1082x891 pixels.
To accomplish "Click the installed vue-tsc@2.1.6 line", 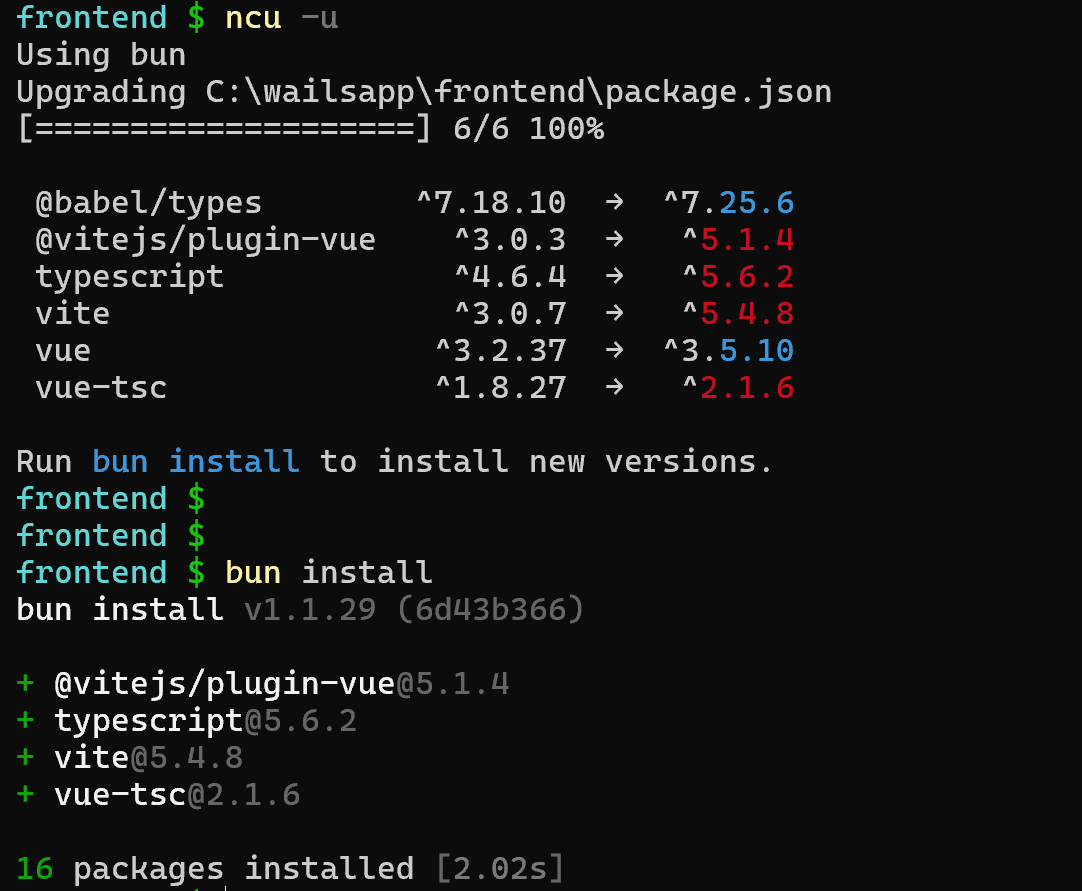I will point(177,795).
